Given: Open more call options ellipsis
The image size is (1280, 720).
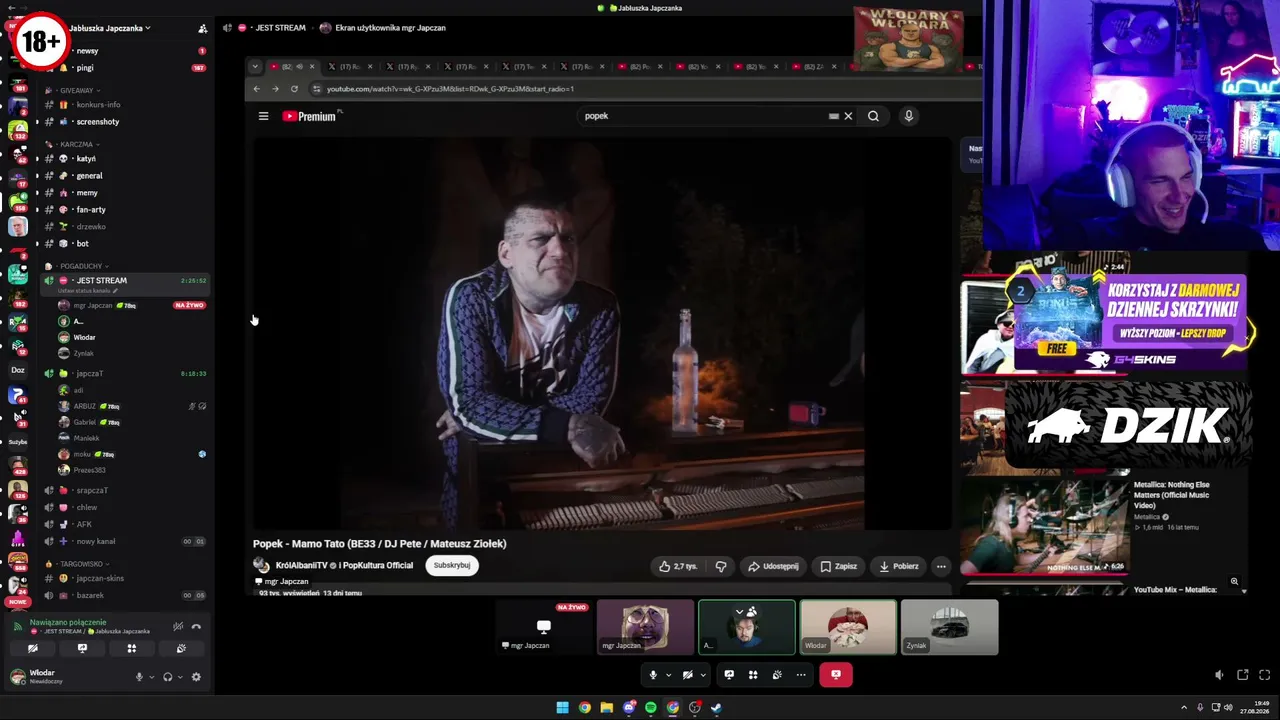Looking at the screenshot, I should click(x=801, y=675).
